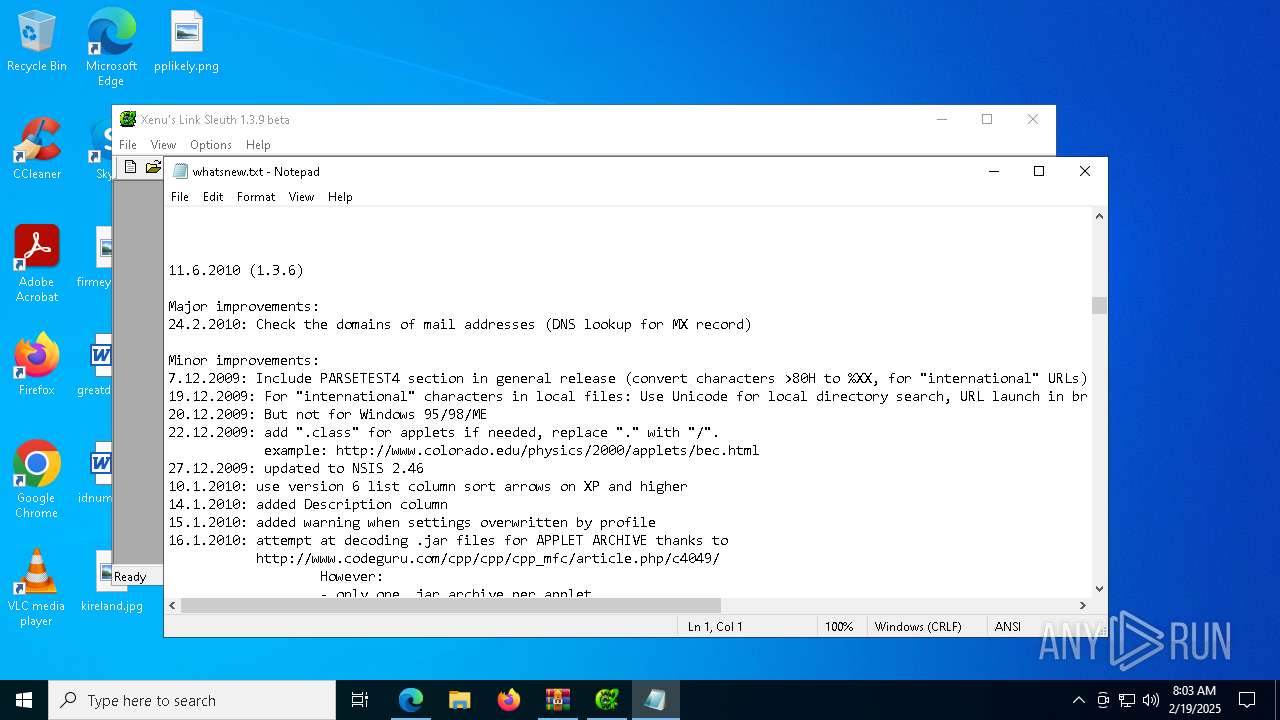1280x720 pixels.
Task: Open the Google Chrome desktop shortcut
Action: point(37,480)
